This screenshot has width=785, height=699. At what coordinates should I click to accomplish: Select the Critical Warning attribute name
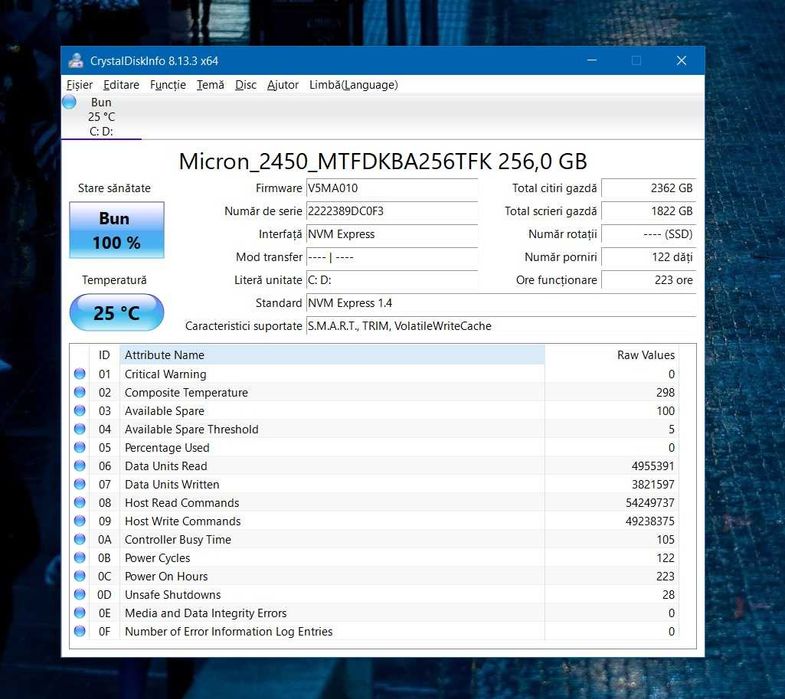tap(165, 374)
